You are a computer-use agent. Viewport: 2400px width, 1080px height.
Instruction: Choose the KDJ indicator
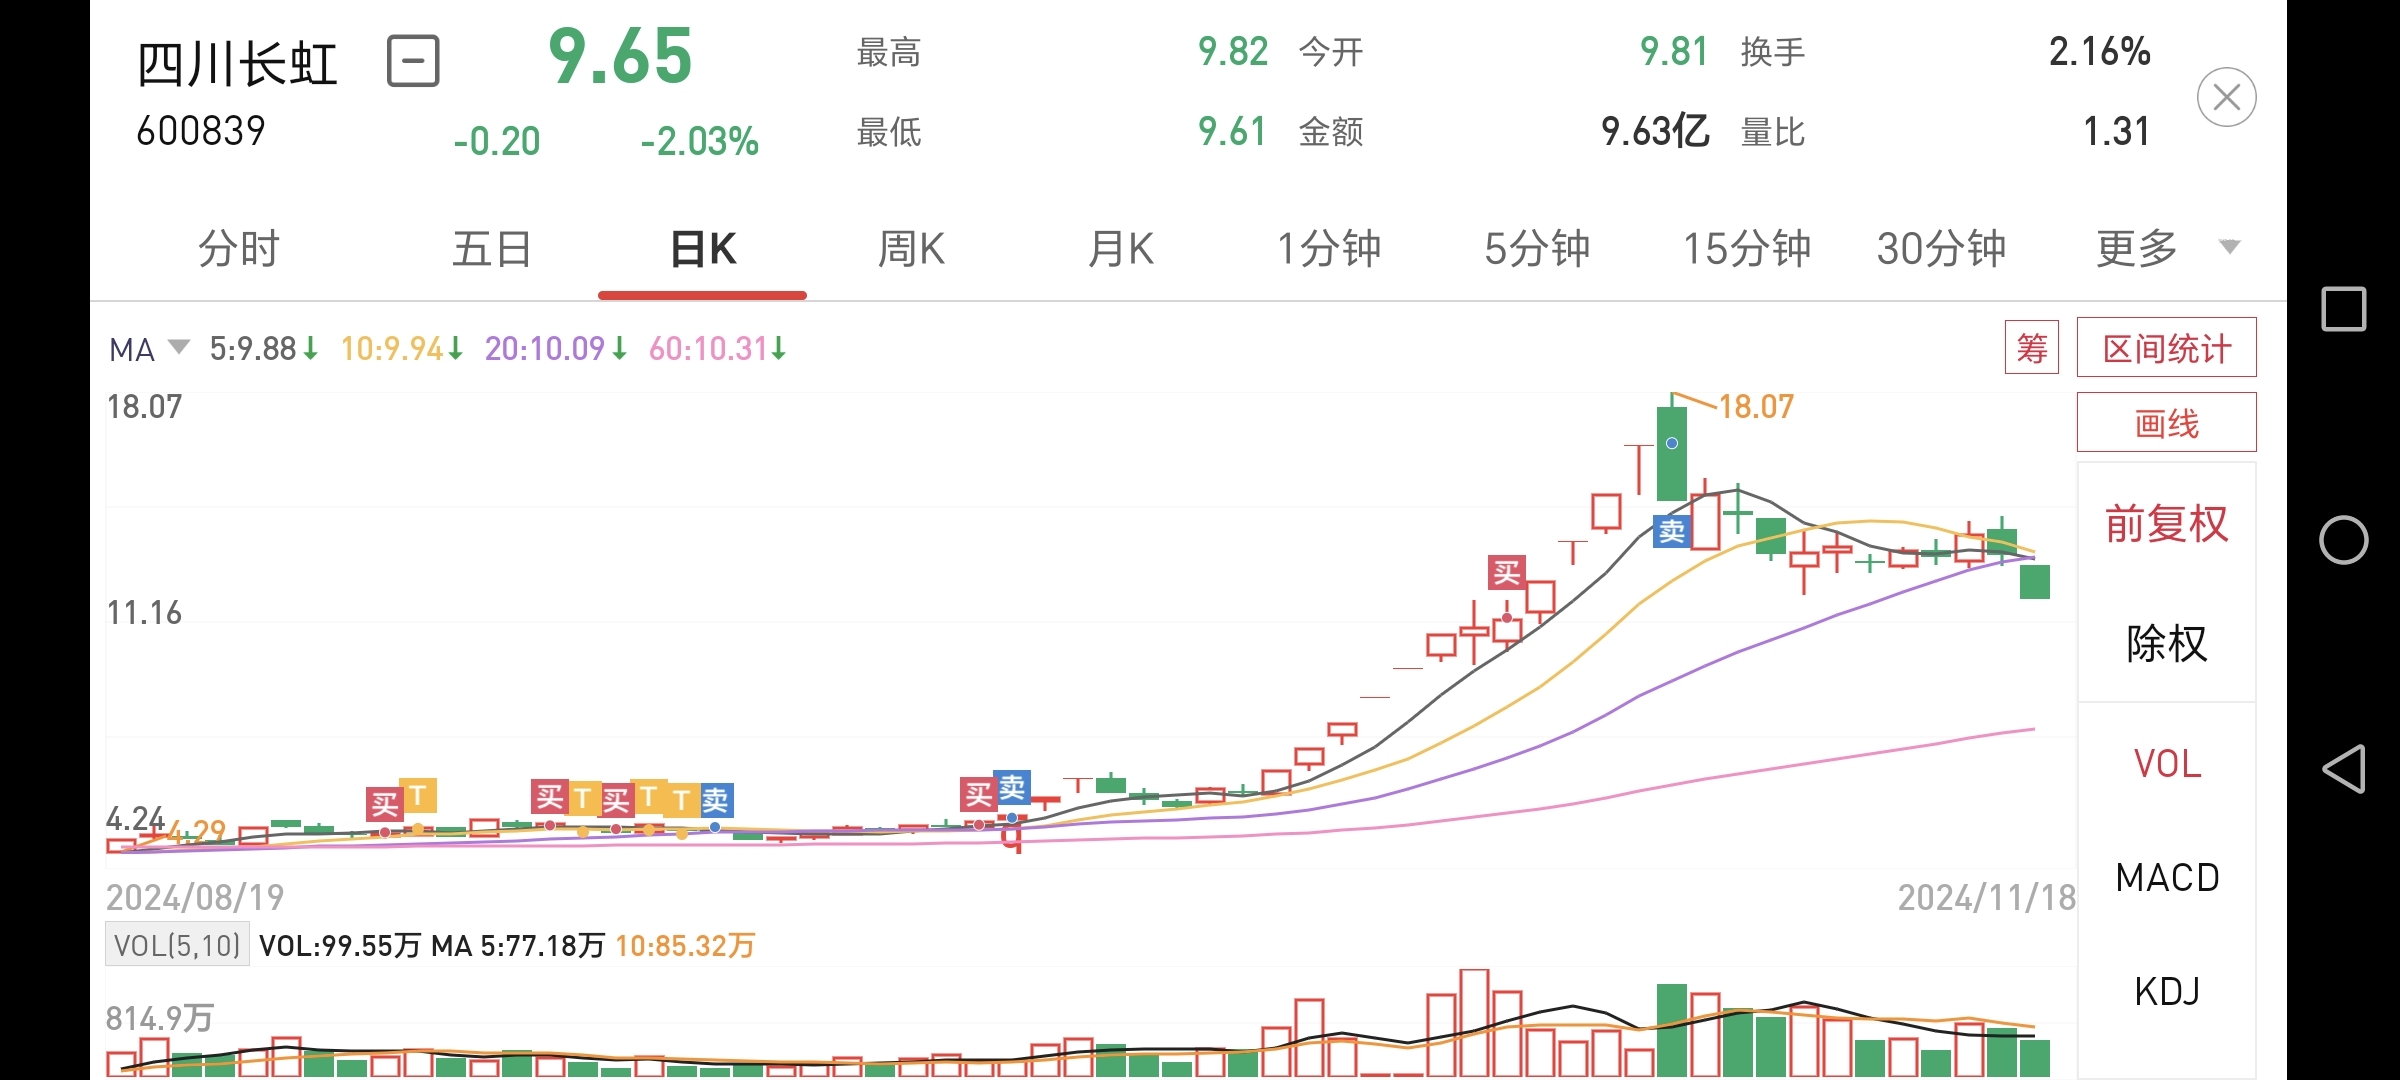point(2166,992)
